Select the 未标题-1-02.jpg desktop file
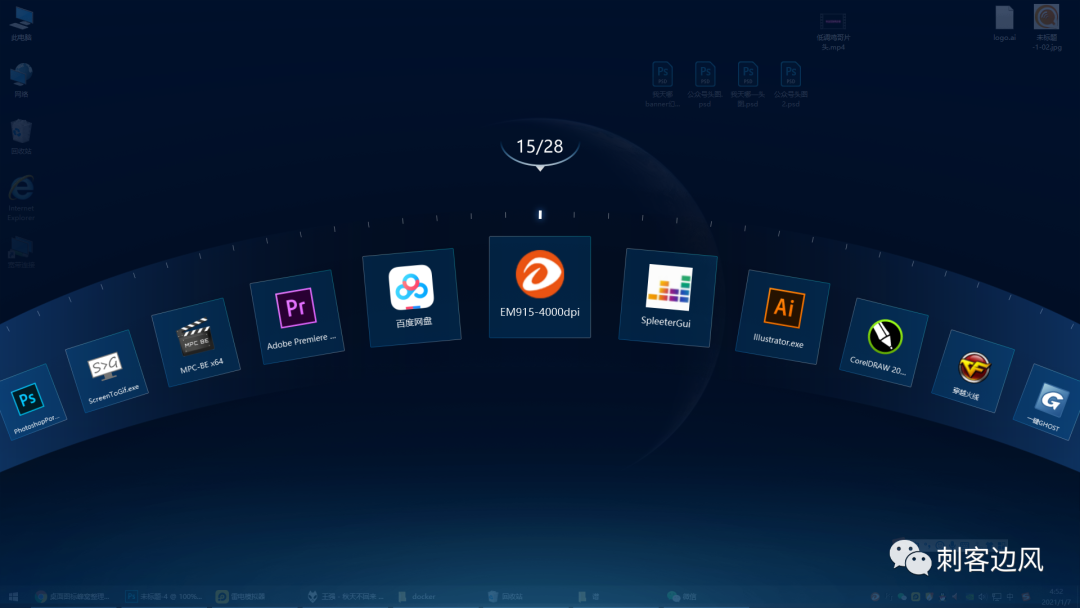The height and width of the screenshot is (608, 1080). click(1047, 28)
